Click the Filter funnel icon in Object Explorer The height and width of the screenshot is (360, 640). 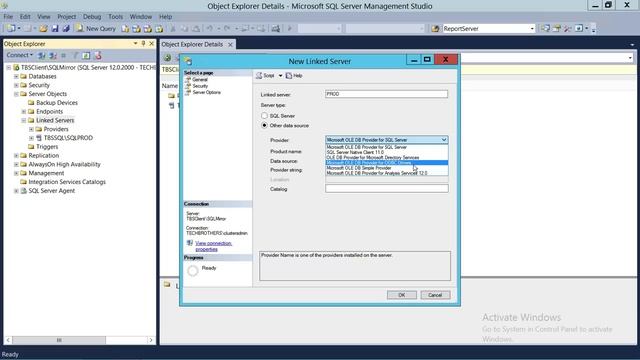[75, 56]
